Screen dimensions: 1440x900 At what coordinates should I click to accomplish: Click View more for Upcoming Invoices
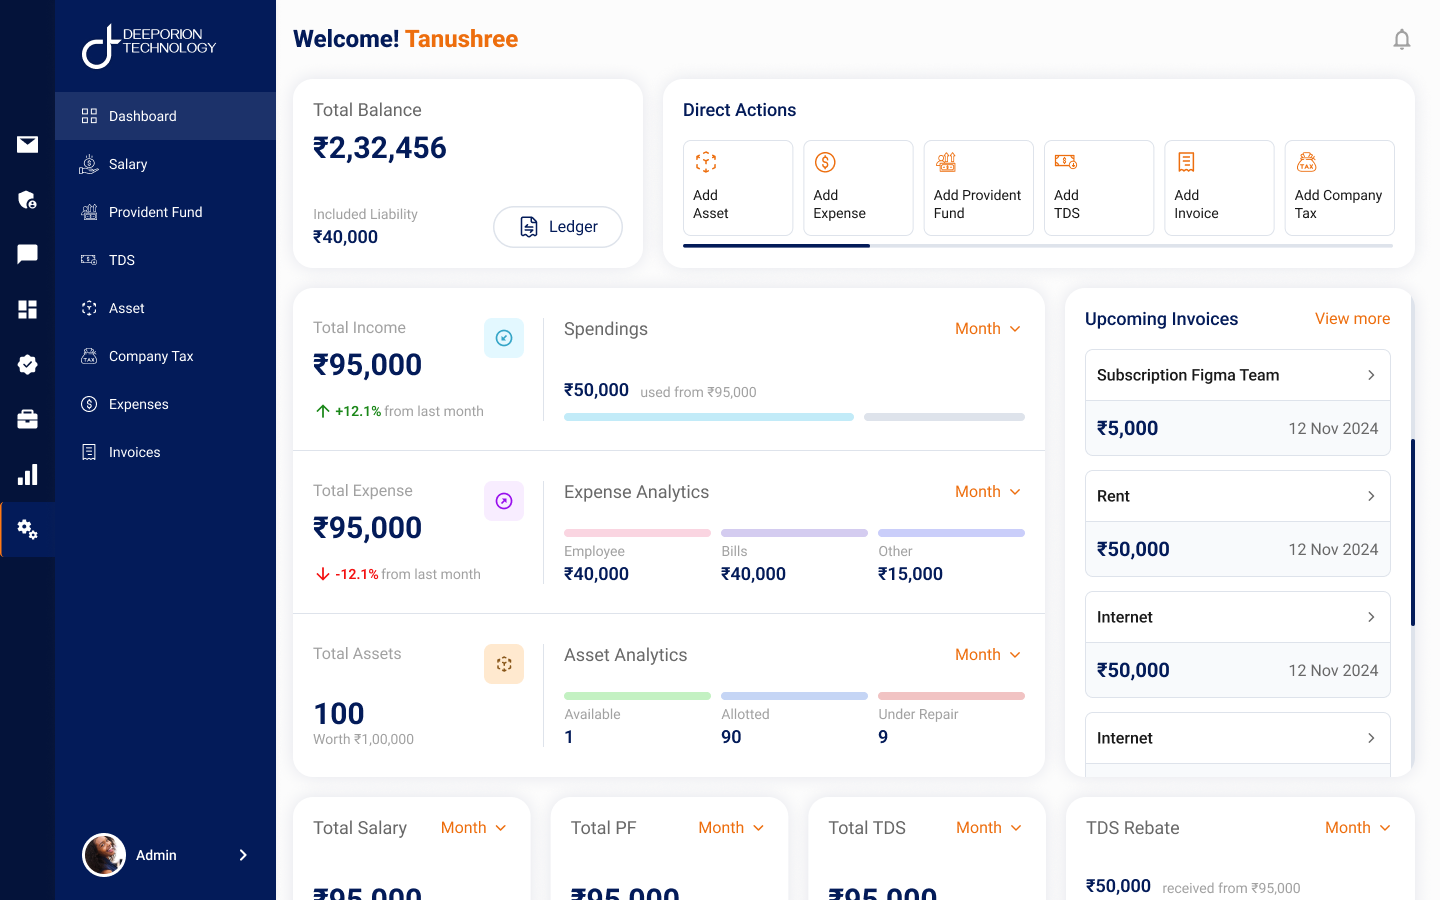[x=1352, y=319]
